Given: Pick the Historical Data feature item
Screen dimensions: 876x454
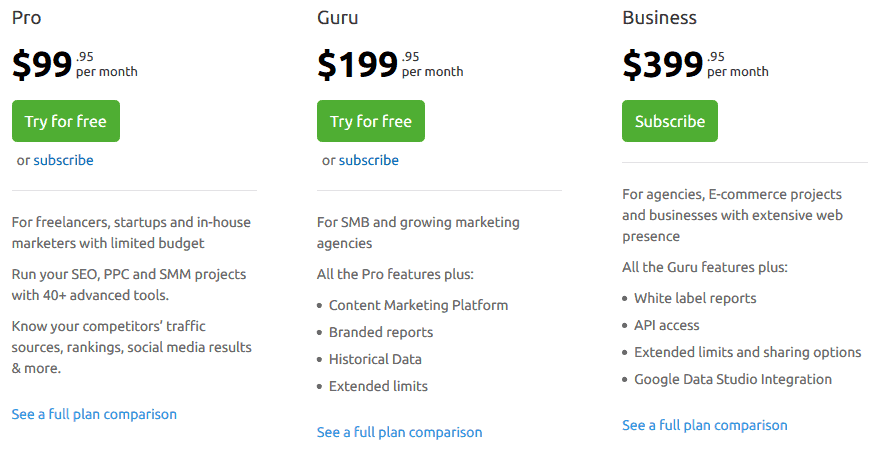Looking at the screenshot, I should pos(375,359).
